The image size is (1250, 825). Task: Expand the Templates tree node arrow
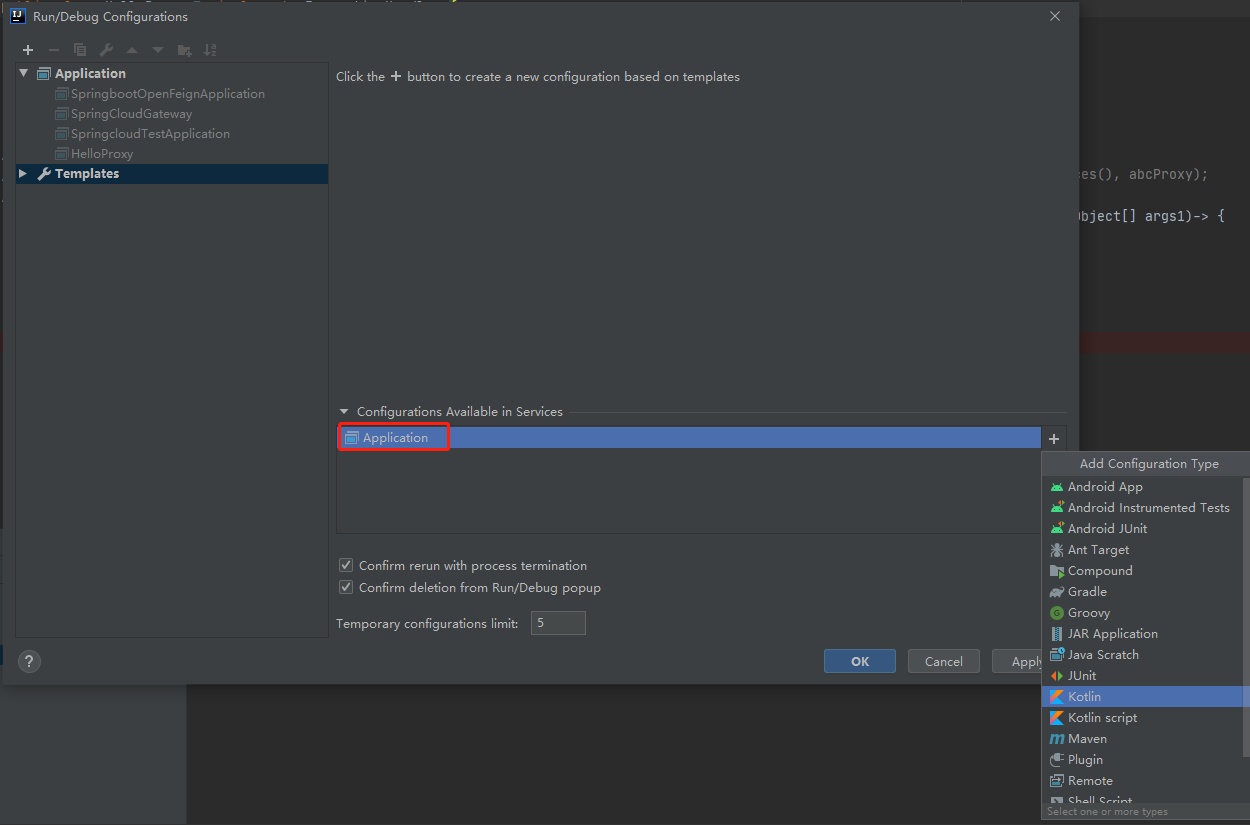point(24,174)
